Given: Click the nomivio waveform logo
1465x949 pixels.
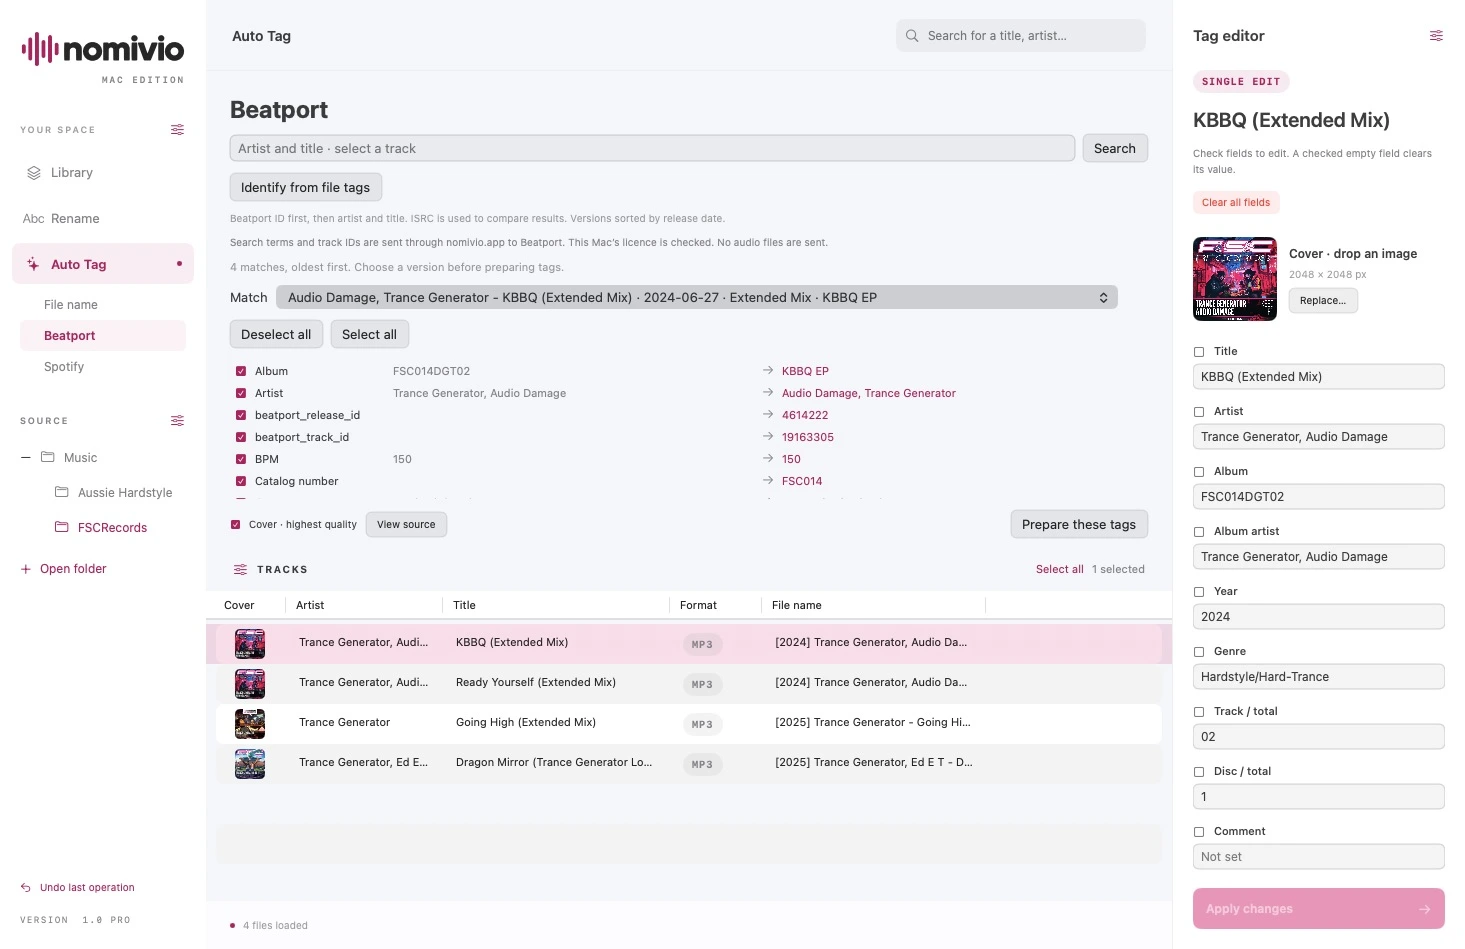Looking at the screenshot, I should click(x=38, y=49).
